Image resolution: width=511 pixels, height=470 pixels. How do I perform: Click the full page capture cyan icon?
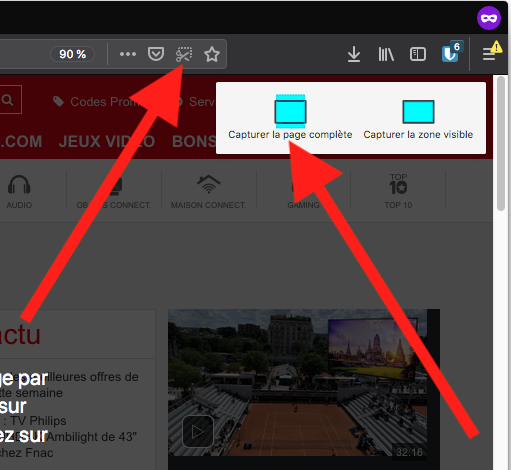pyautogui.click(x=290, y=111)
